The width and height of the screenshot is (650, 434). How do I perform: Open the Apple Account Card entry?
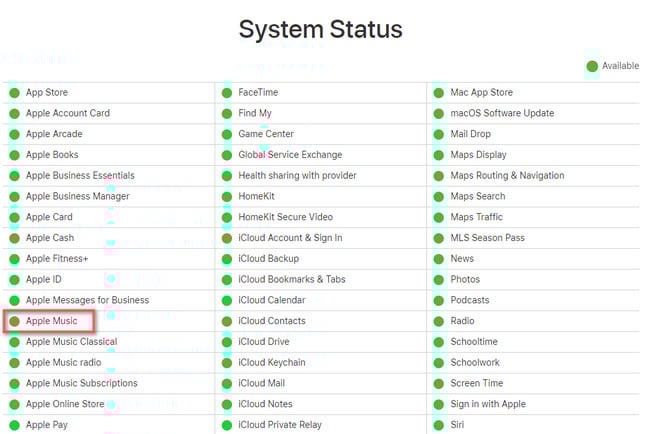pyautogui.click(x=68, y=113)
